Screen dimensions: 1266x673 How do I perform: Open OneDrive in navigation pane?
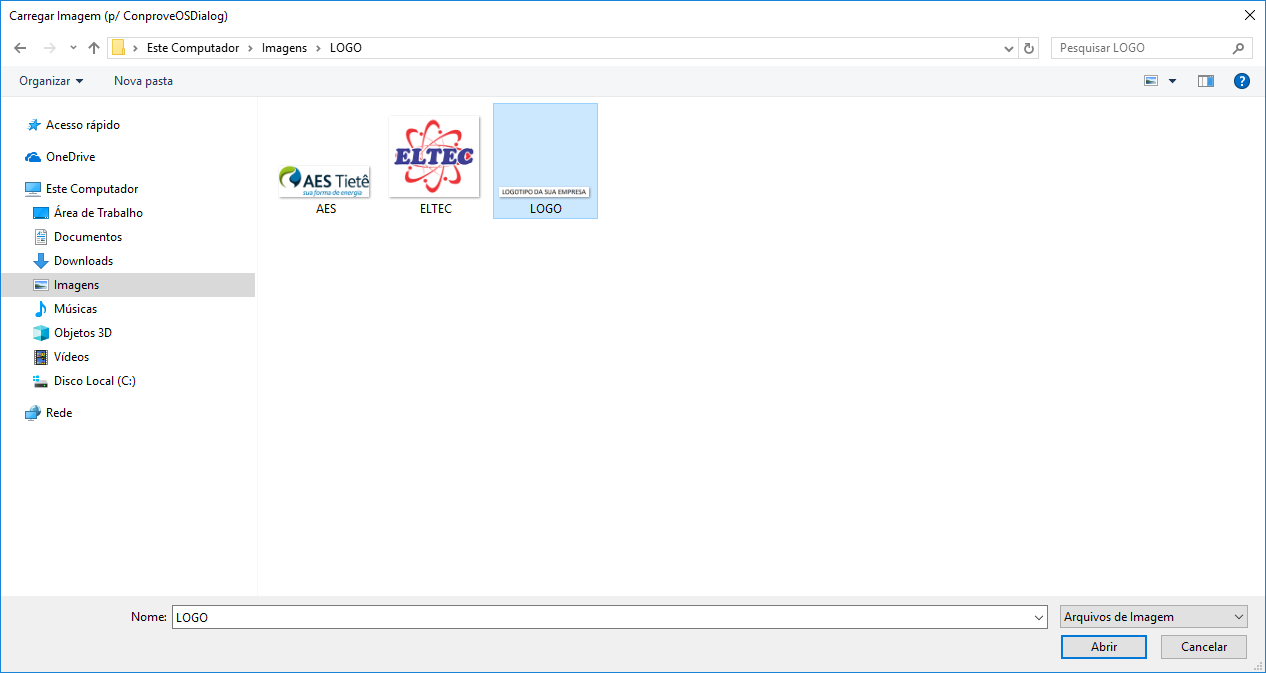click(70, 157)
